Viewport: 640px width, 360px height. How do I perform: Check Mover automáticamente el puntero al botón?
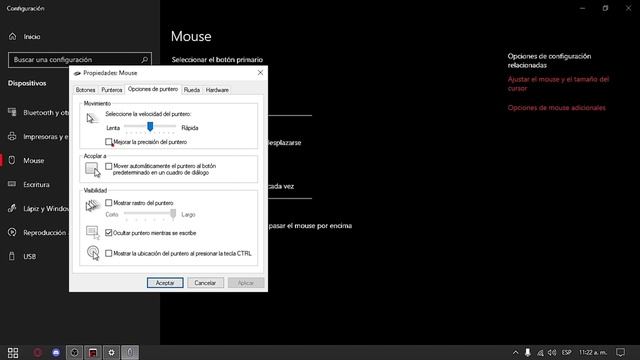pyautogui.click(x=109, y=167)
